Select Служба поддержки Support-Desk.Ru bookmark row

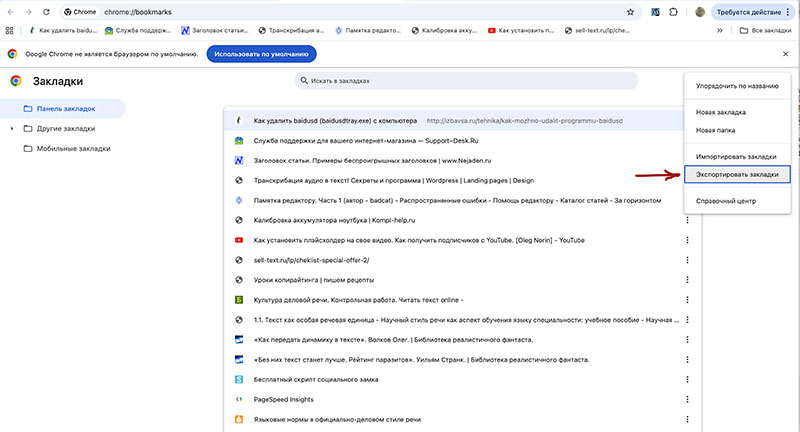click(x=454, y=141)
